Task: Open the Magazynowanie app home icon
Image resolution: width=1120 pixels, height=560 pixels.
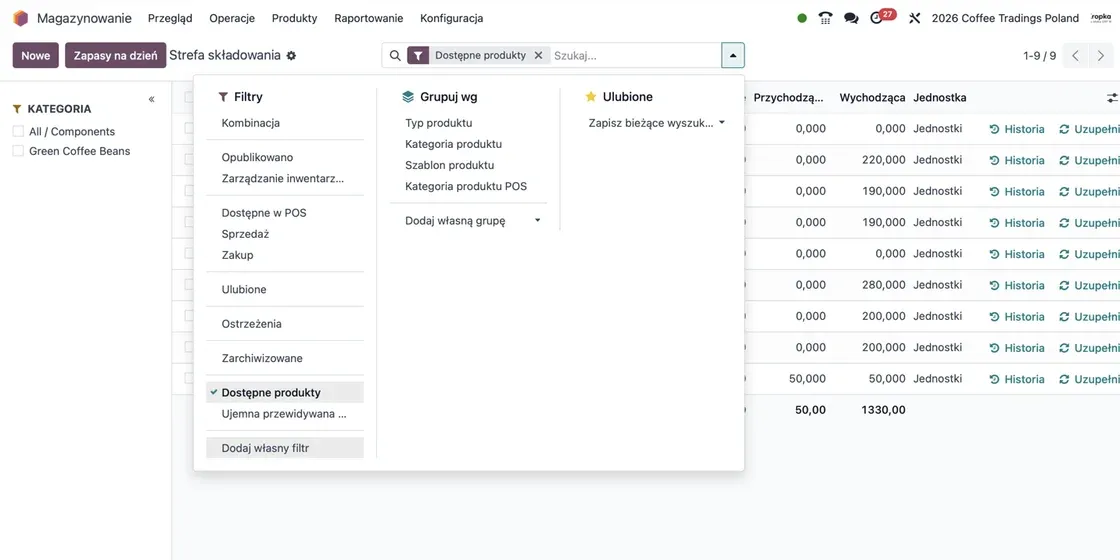Action: coord(20,18)
